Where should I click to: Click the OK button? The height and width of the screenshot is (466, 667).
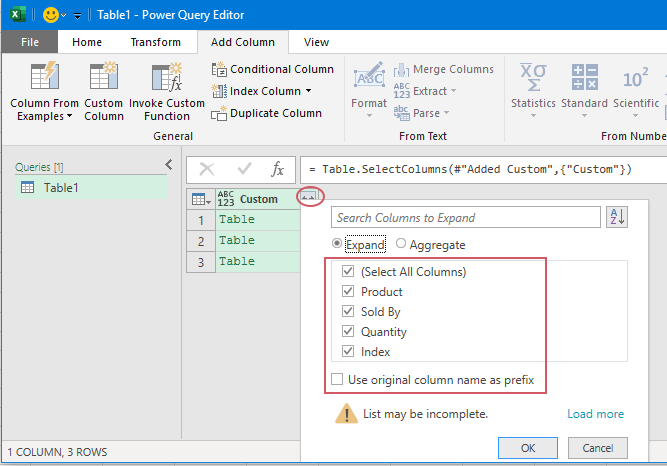(x=527, y=447)
